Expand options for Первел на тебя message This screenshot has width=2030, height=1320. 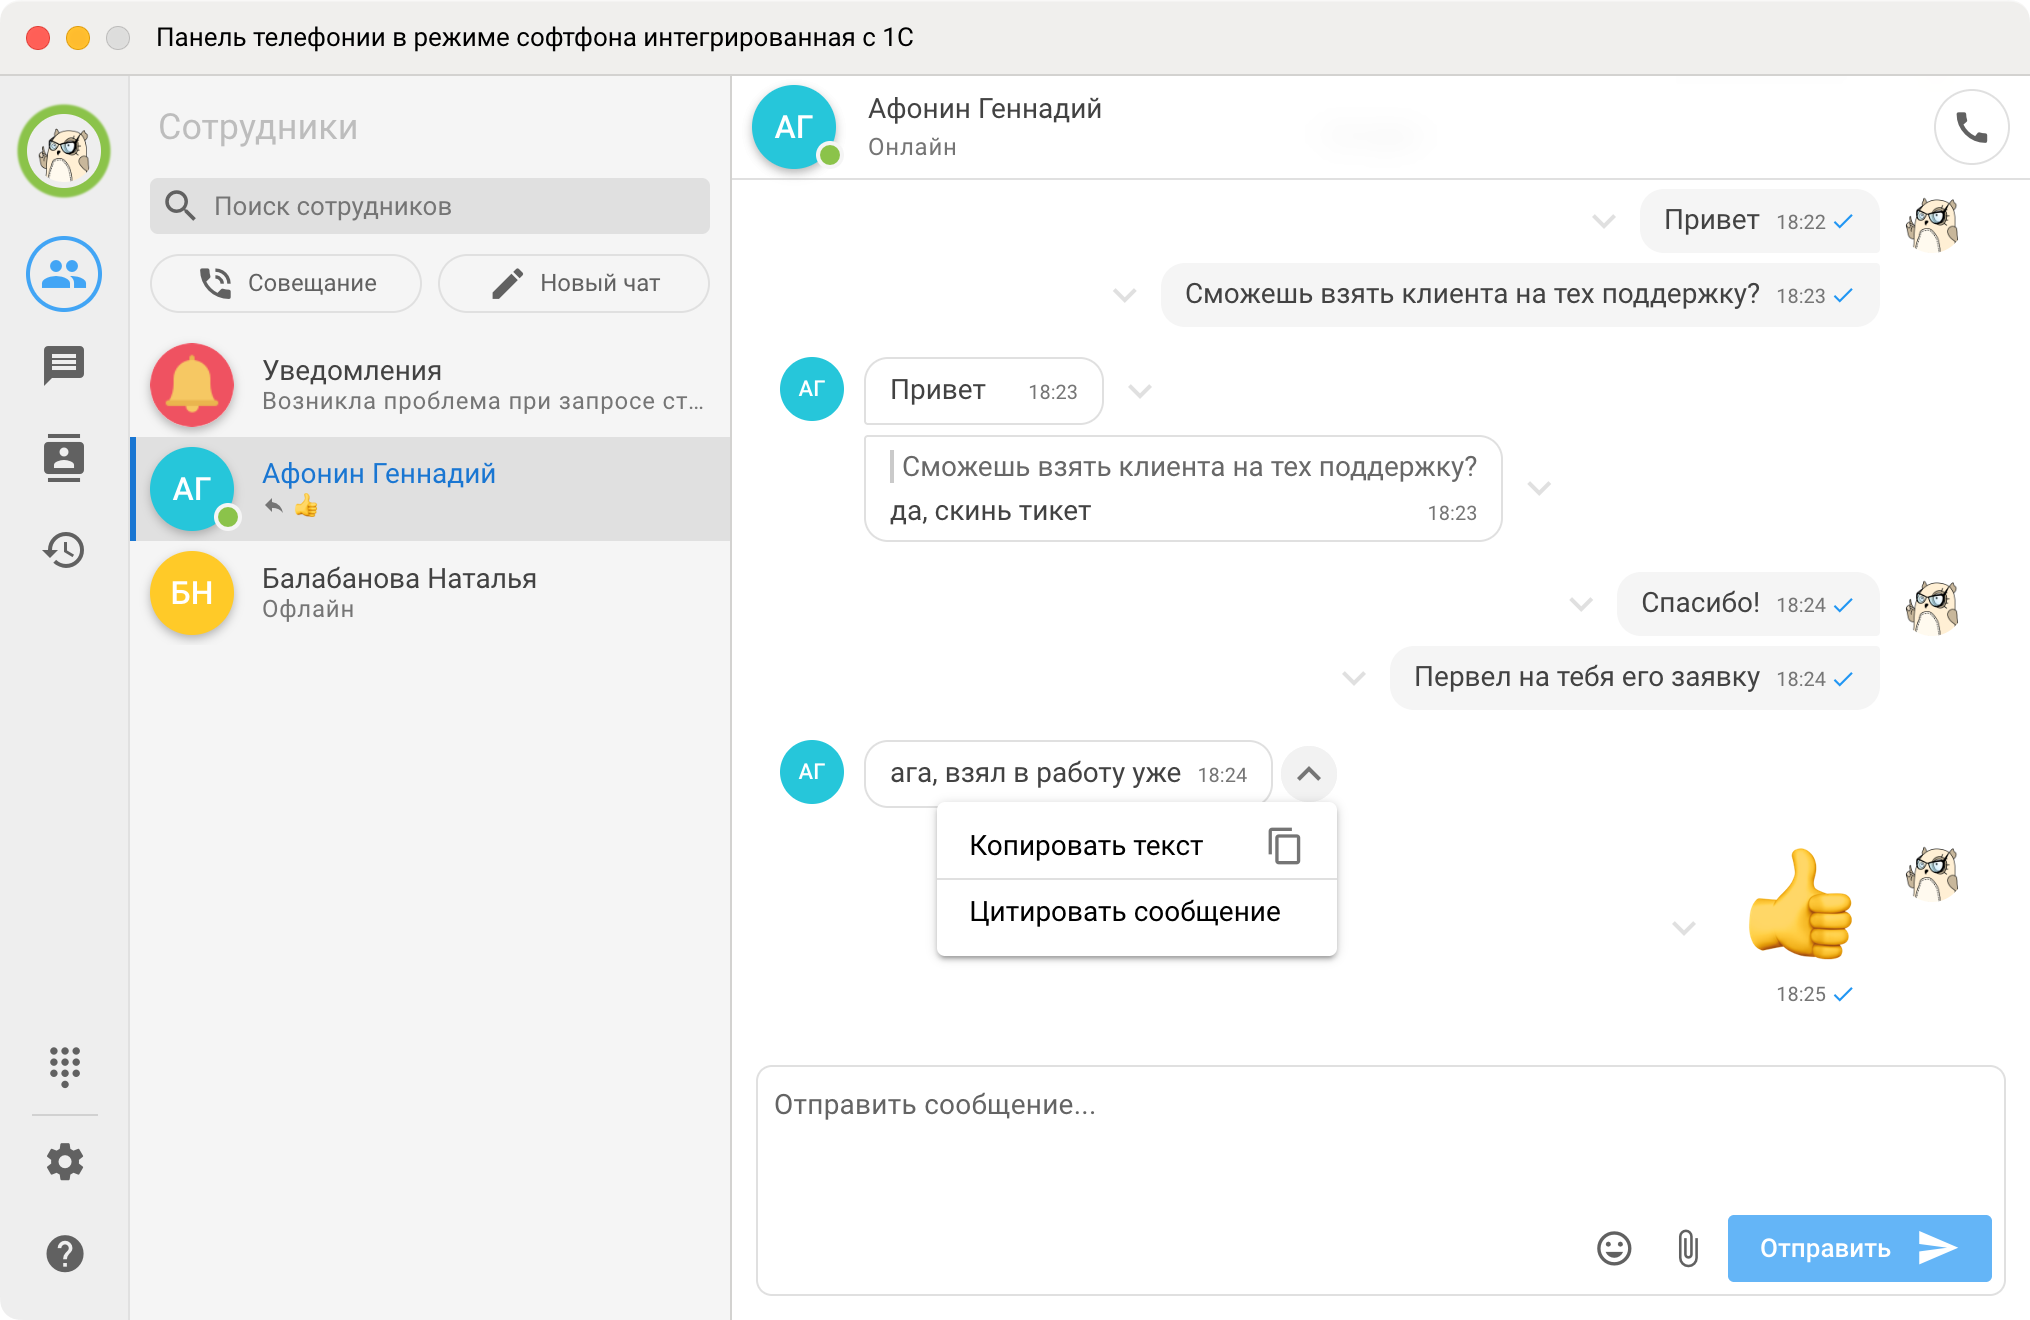click(1354, 678)
